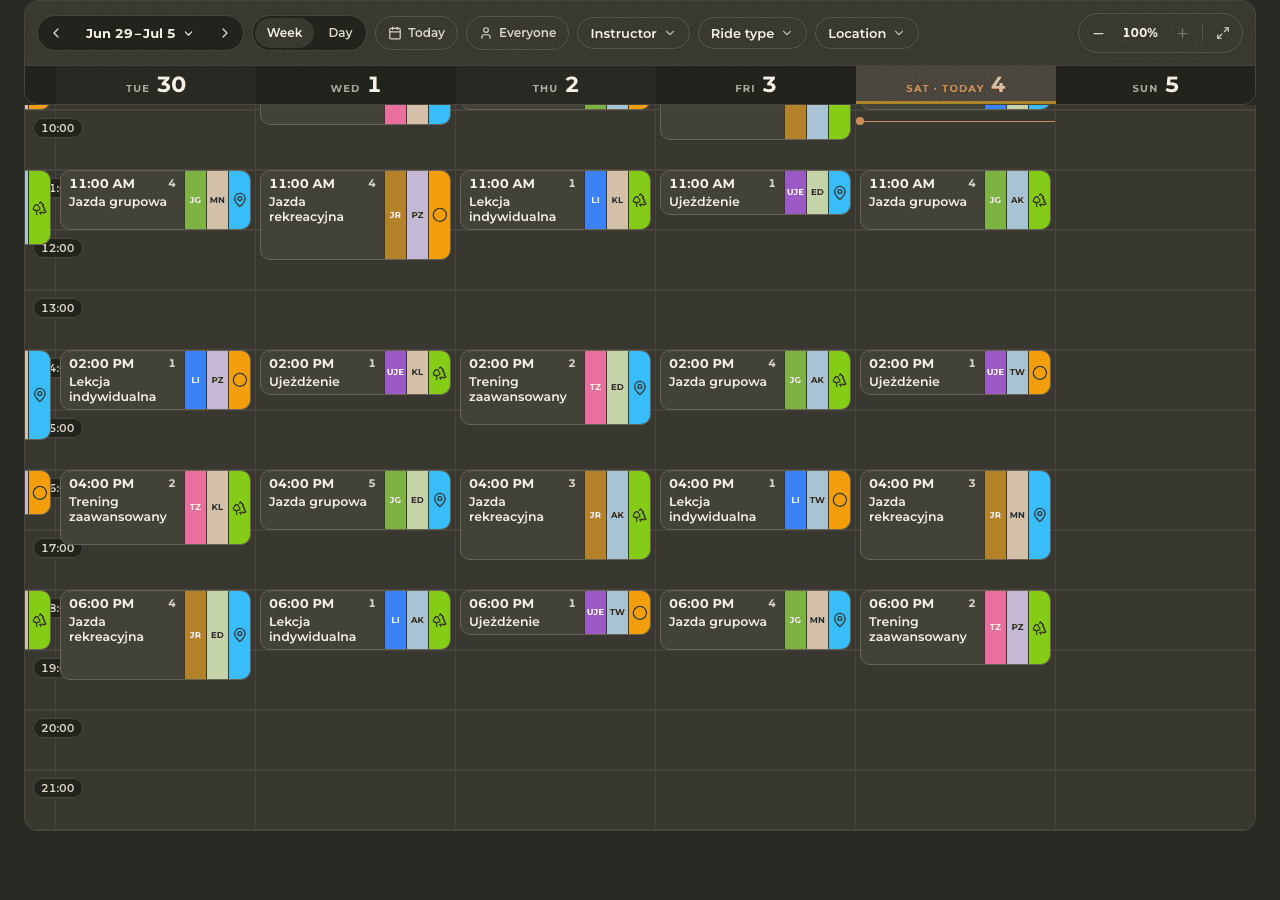The height and width of the screenshot is (900, 1280).
Task: Click circle icon on Tuesday 02:00 PM Lekcja indywidualna
Action: coord(240,380)
